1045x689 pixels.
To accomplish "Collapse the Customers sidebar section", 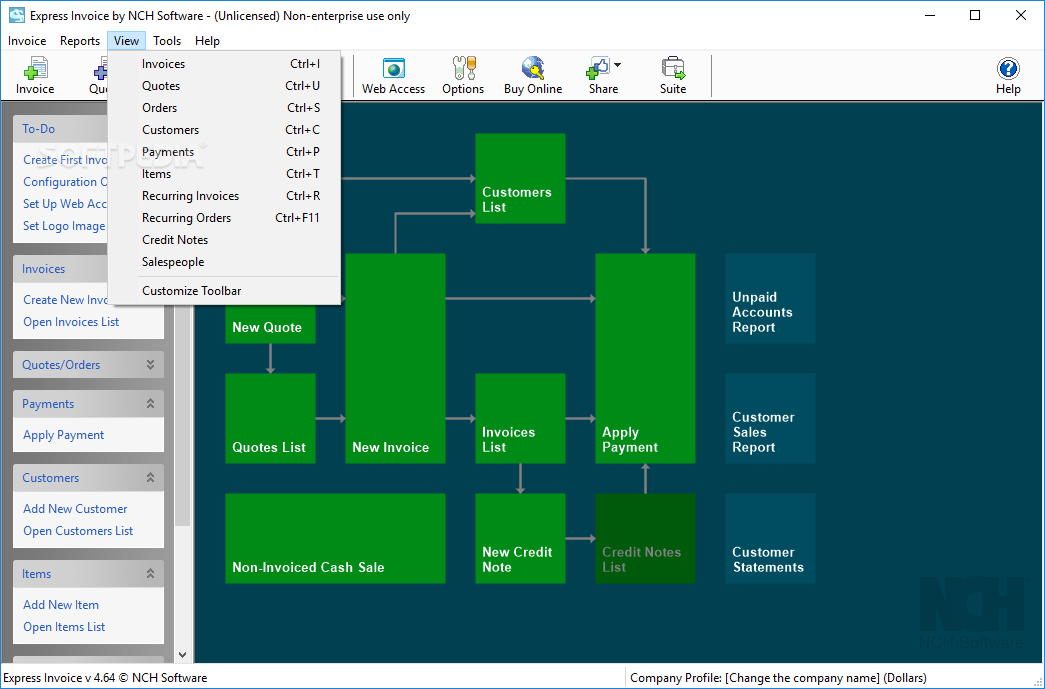I will (x=151, y=478).
